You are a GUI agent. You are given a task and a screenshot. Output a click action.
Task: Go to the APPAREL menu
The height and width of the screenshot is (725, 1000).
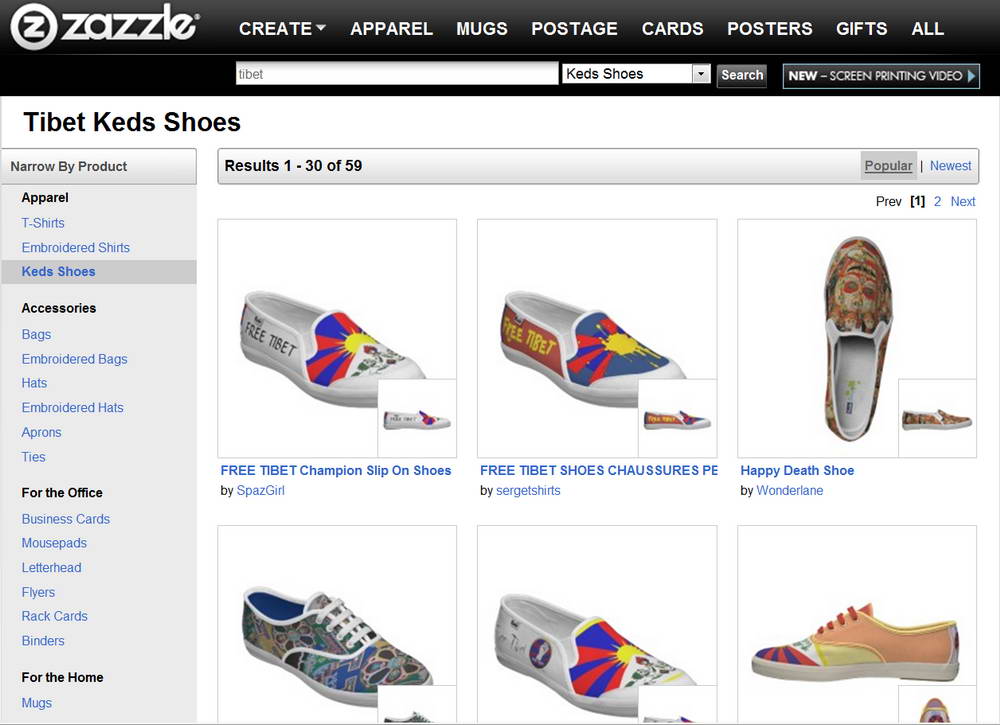(x=391, y=29)
